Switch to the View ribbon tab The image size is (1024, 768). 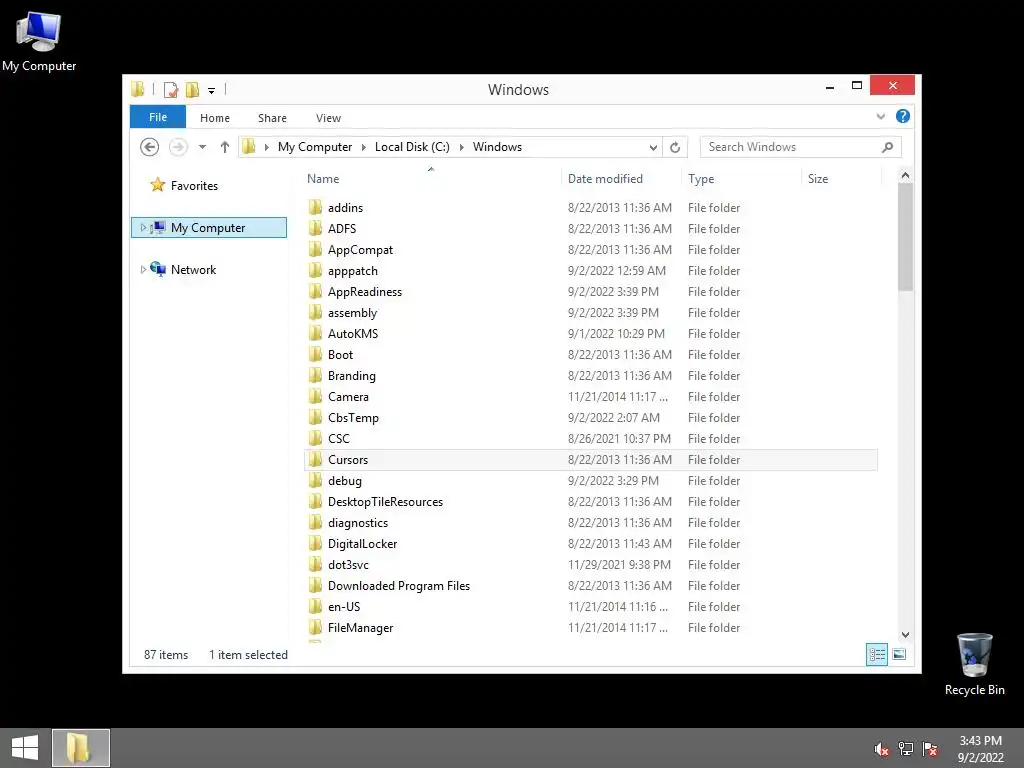[328, 118]
